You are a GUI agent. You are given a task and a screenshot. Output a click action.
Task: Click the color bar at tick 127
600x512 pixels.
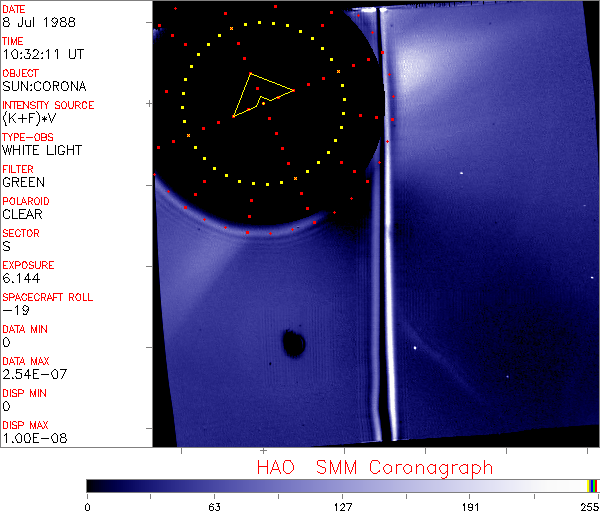pyautogui.click(x=342, y=485)
